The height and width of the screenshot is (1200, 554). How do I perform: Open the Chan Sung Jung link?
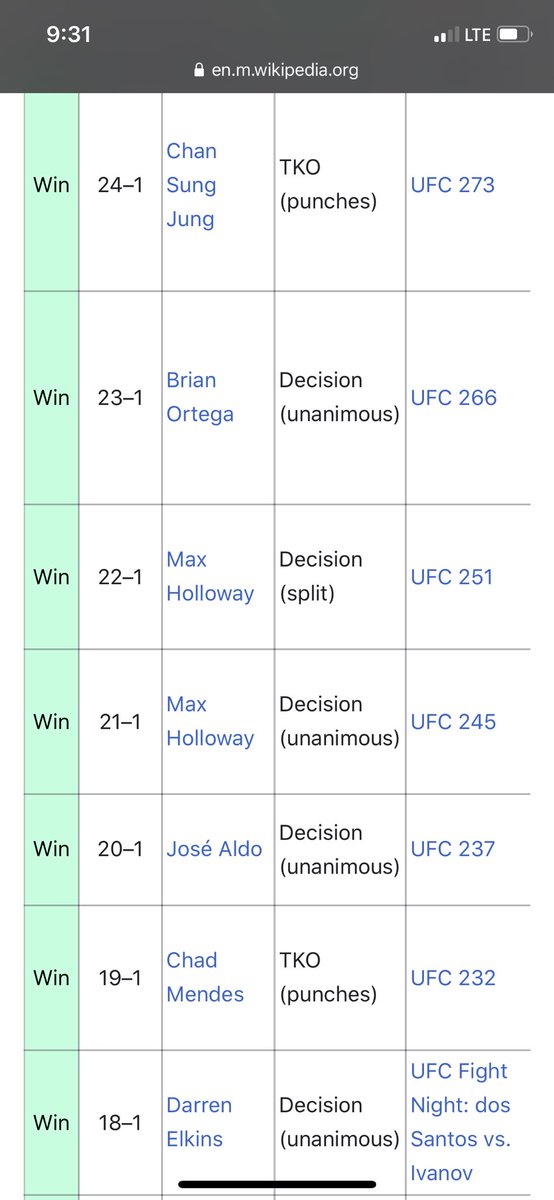(x=192, y=185)
